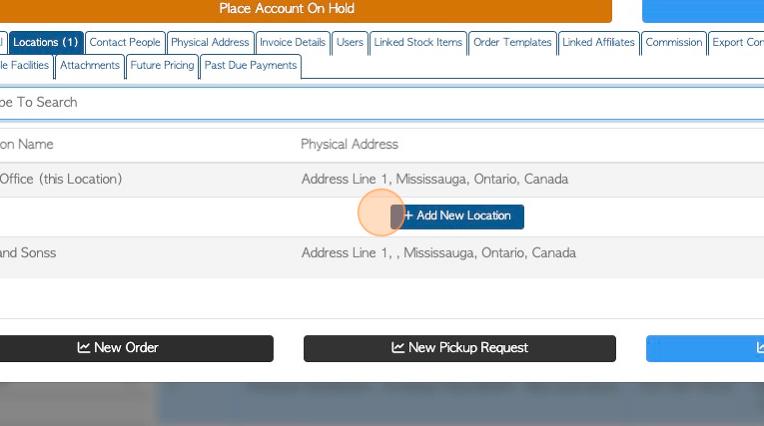Image resolution: width=764 pixels, height=426 pixels.
Task: Select the Locations (1) tab
Action: (45, 42)
